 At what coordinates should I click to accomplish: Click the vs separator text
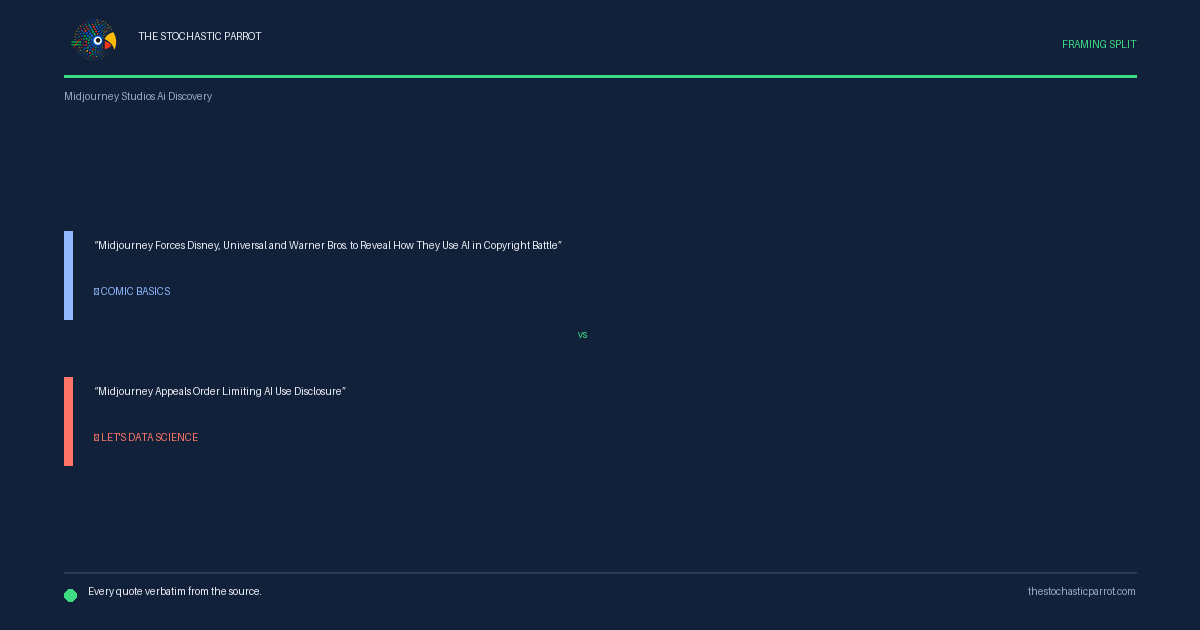583,335
